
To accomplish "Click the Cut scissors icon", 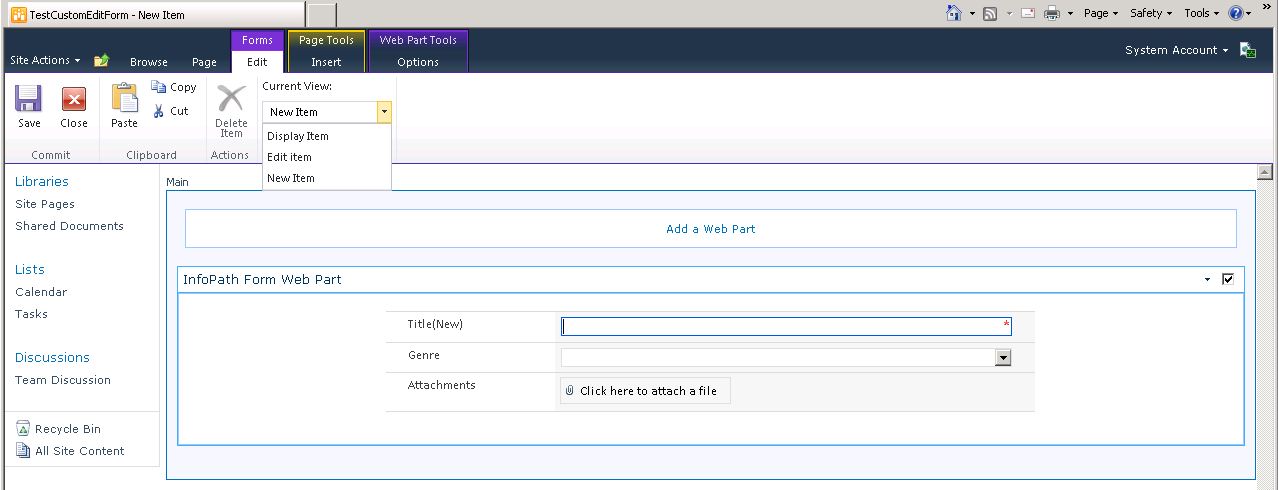I will 159,111.
